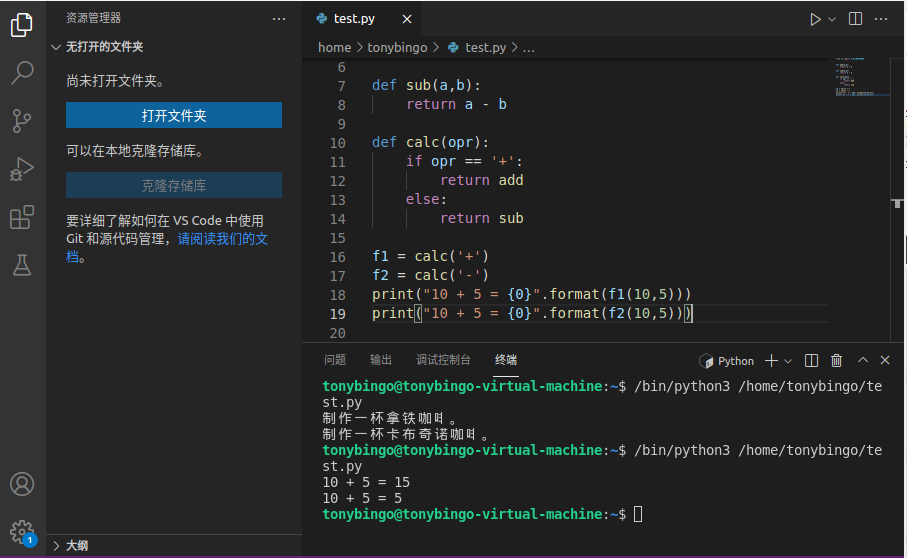
Task: Open the Manage gear icon
Action: [22, 531]
